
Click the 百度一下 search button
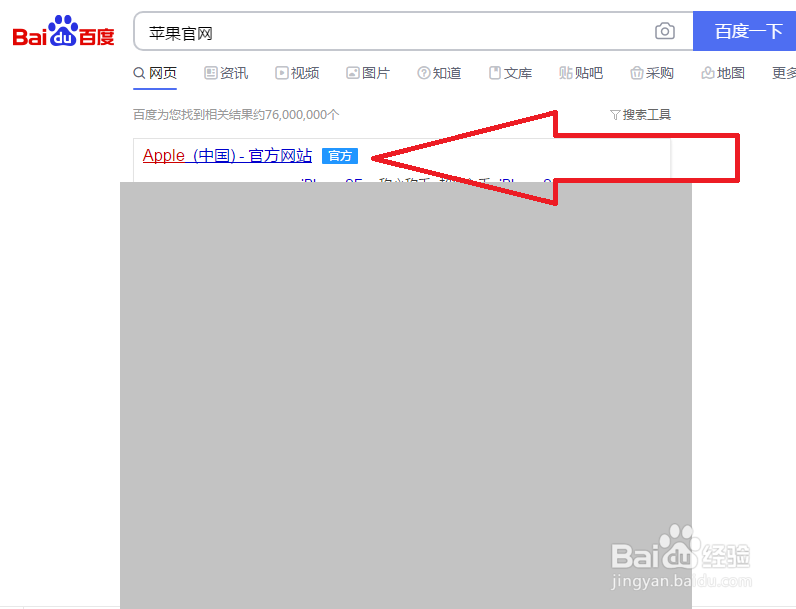744,31
